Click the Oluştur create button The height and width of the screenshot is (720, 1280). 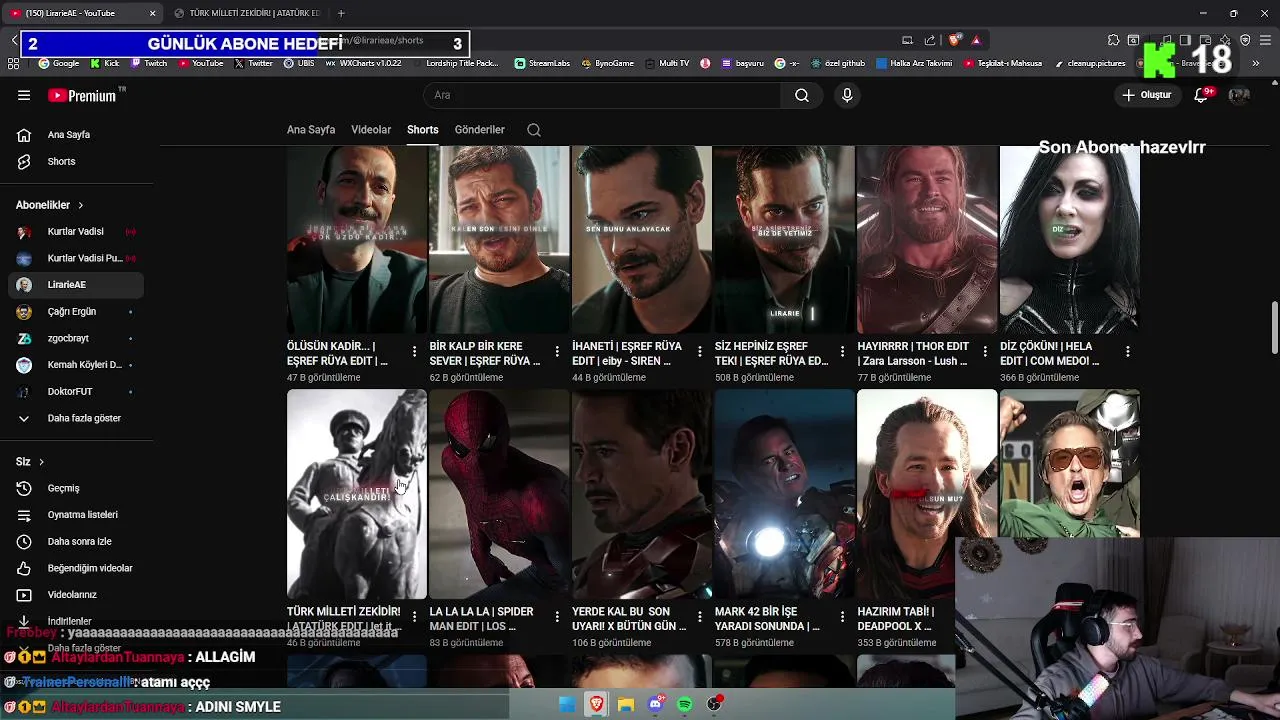pos(1147,95)
